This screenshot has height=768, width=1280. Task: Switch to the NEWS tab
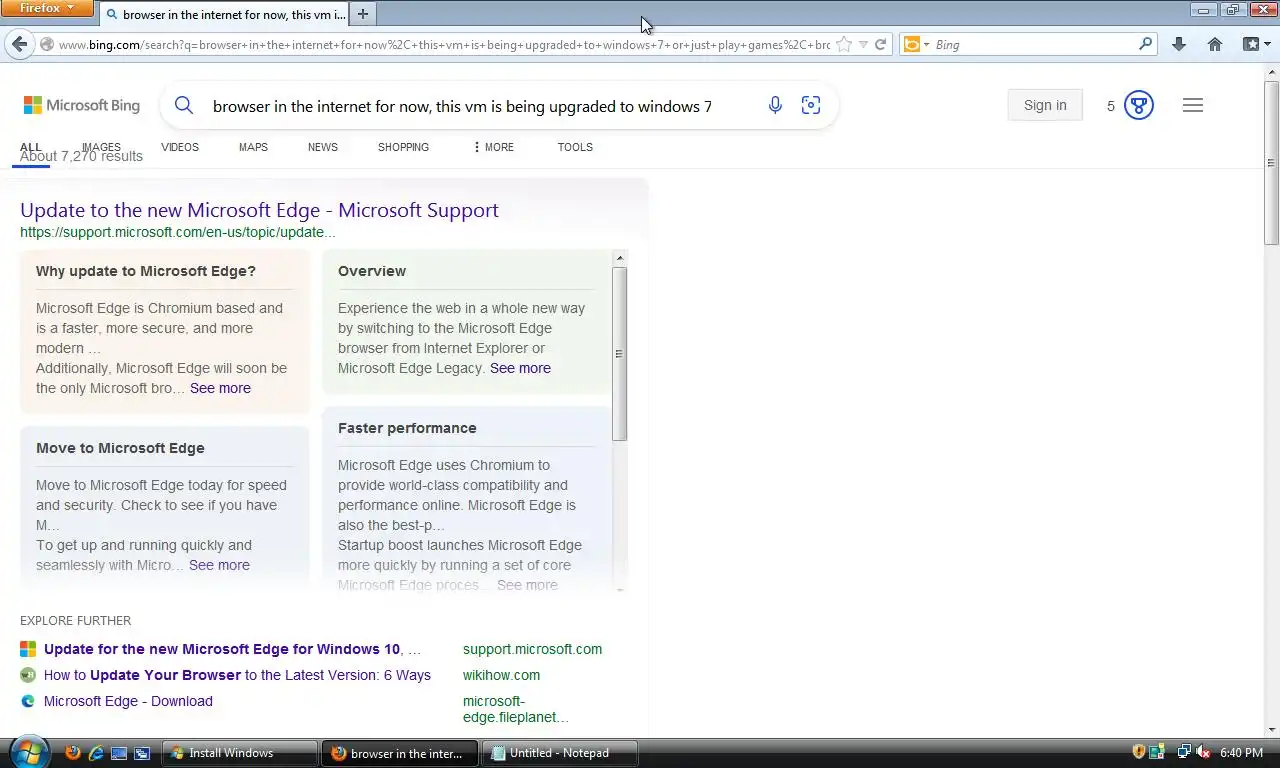point(323,147)
